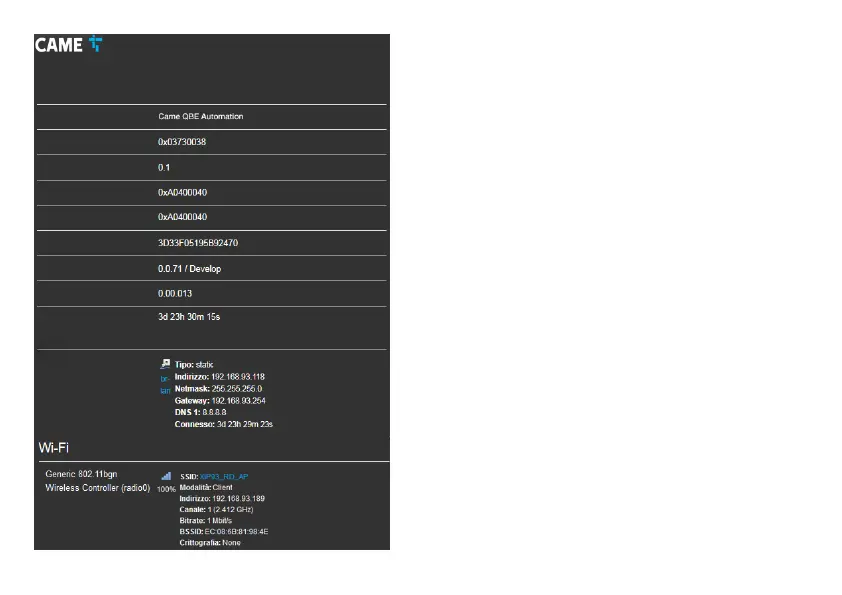Click the CAME logo
The width and height of the screenshot is (842, 595).
pos(68,45)
